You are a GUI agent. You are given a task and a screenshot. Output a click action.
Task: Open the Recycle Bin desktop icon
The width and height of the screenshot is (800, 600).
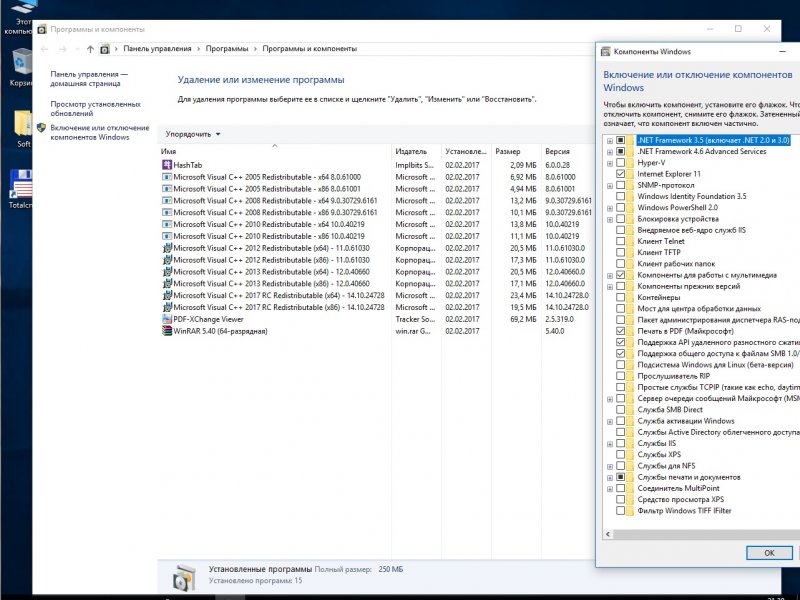[x=20, y=64]
